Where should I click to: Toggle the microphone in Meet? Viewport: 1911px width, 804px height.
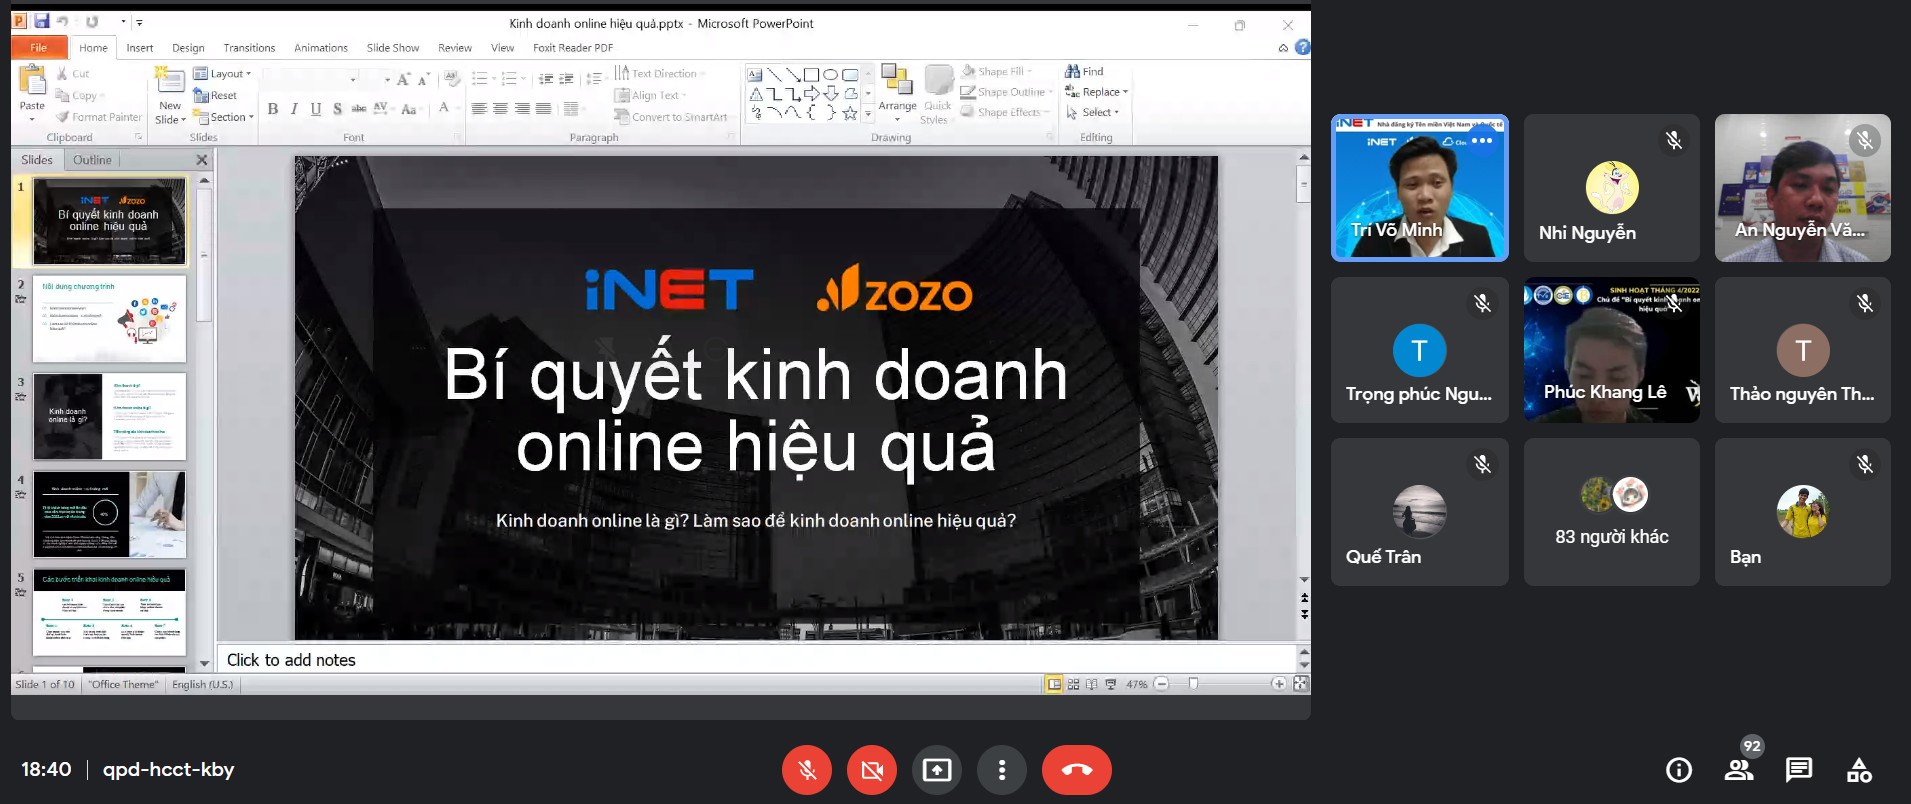(x=807, y=770)
